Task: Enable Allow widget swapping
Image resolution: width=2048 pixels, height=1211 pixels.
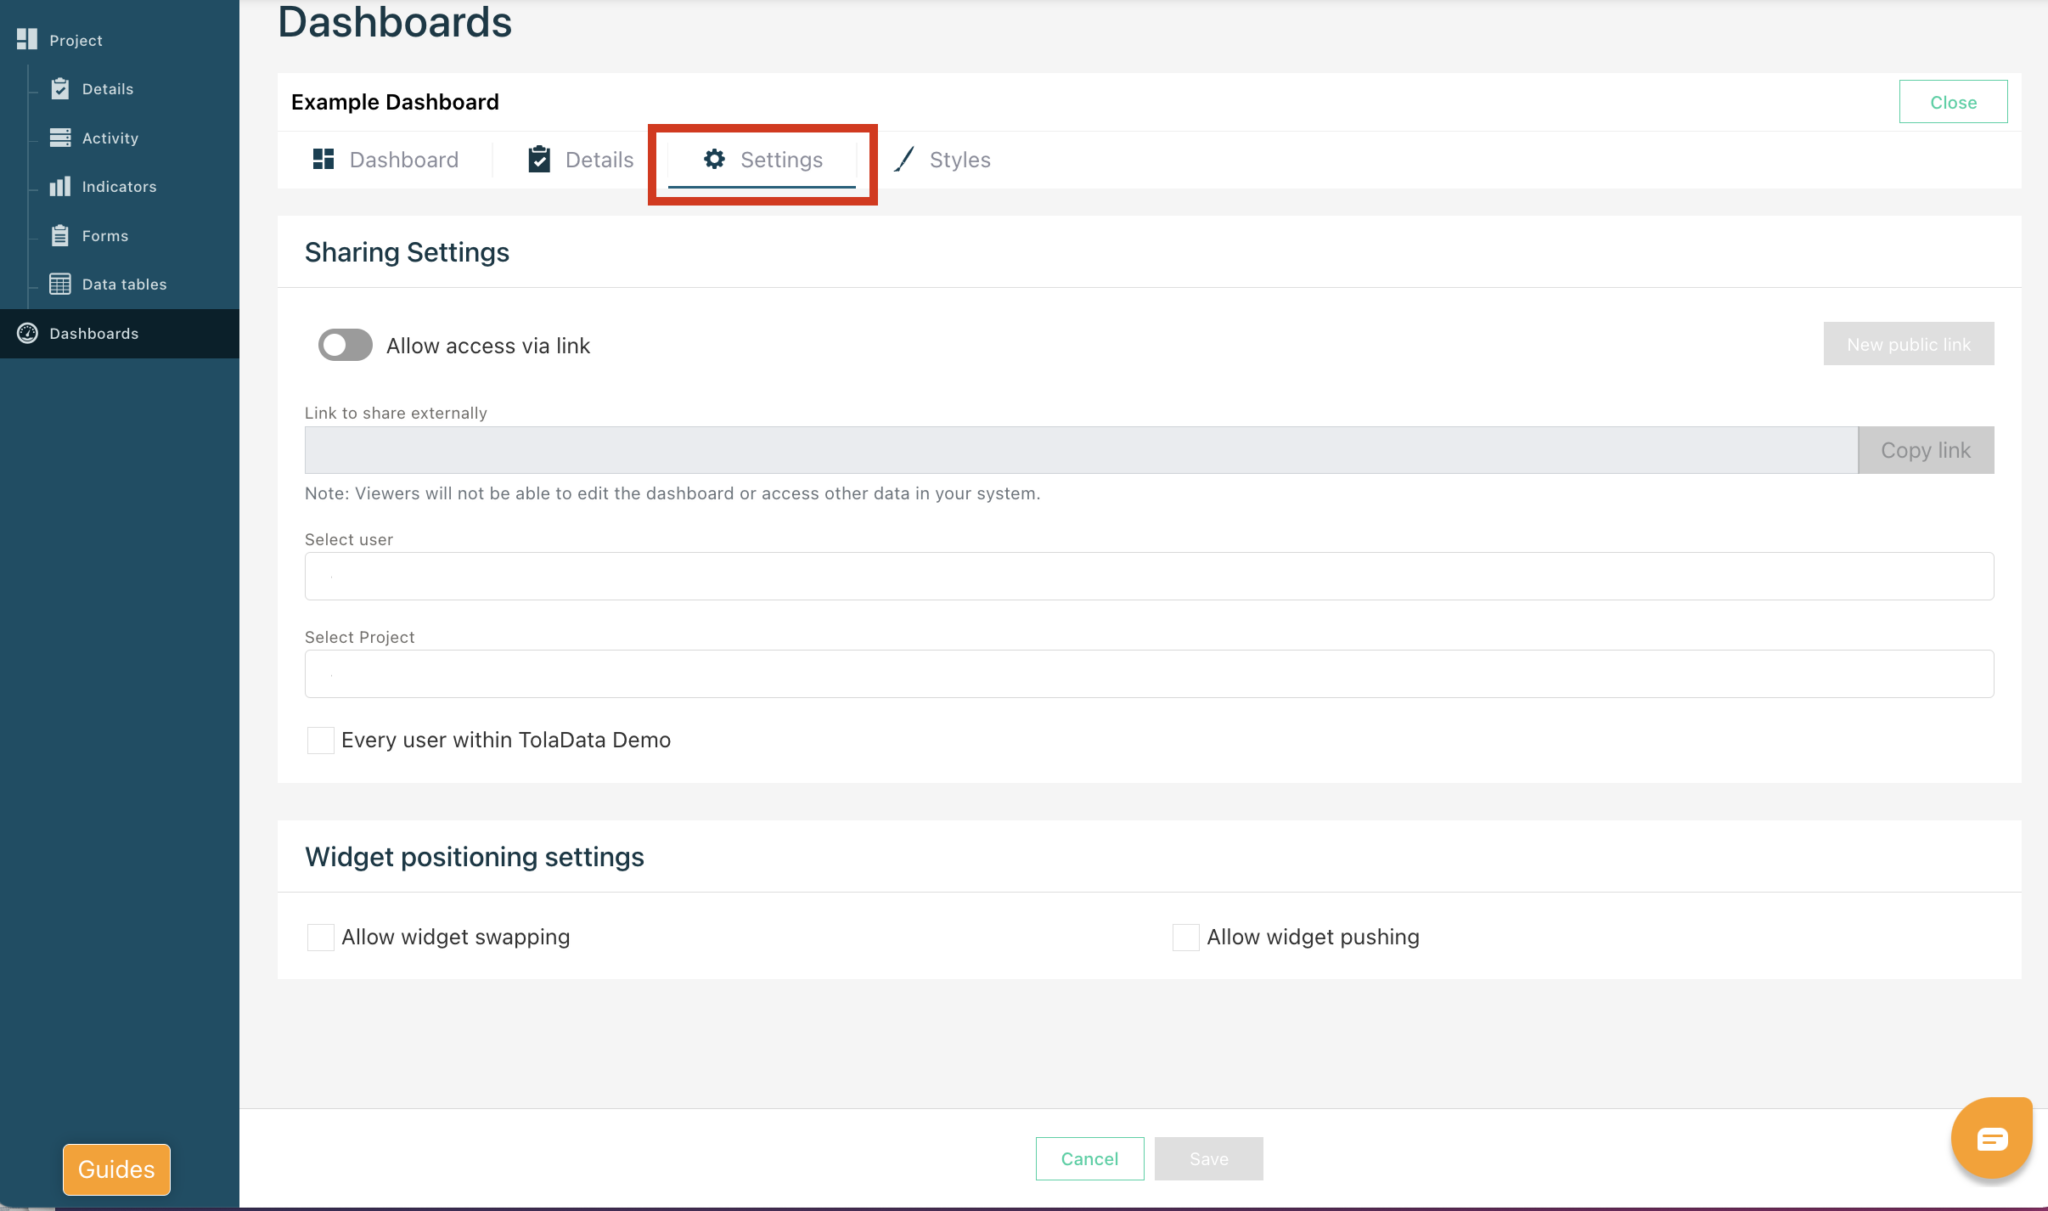Action: tap(320, 937)
